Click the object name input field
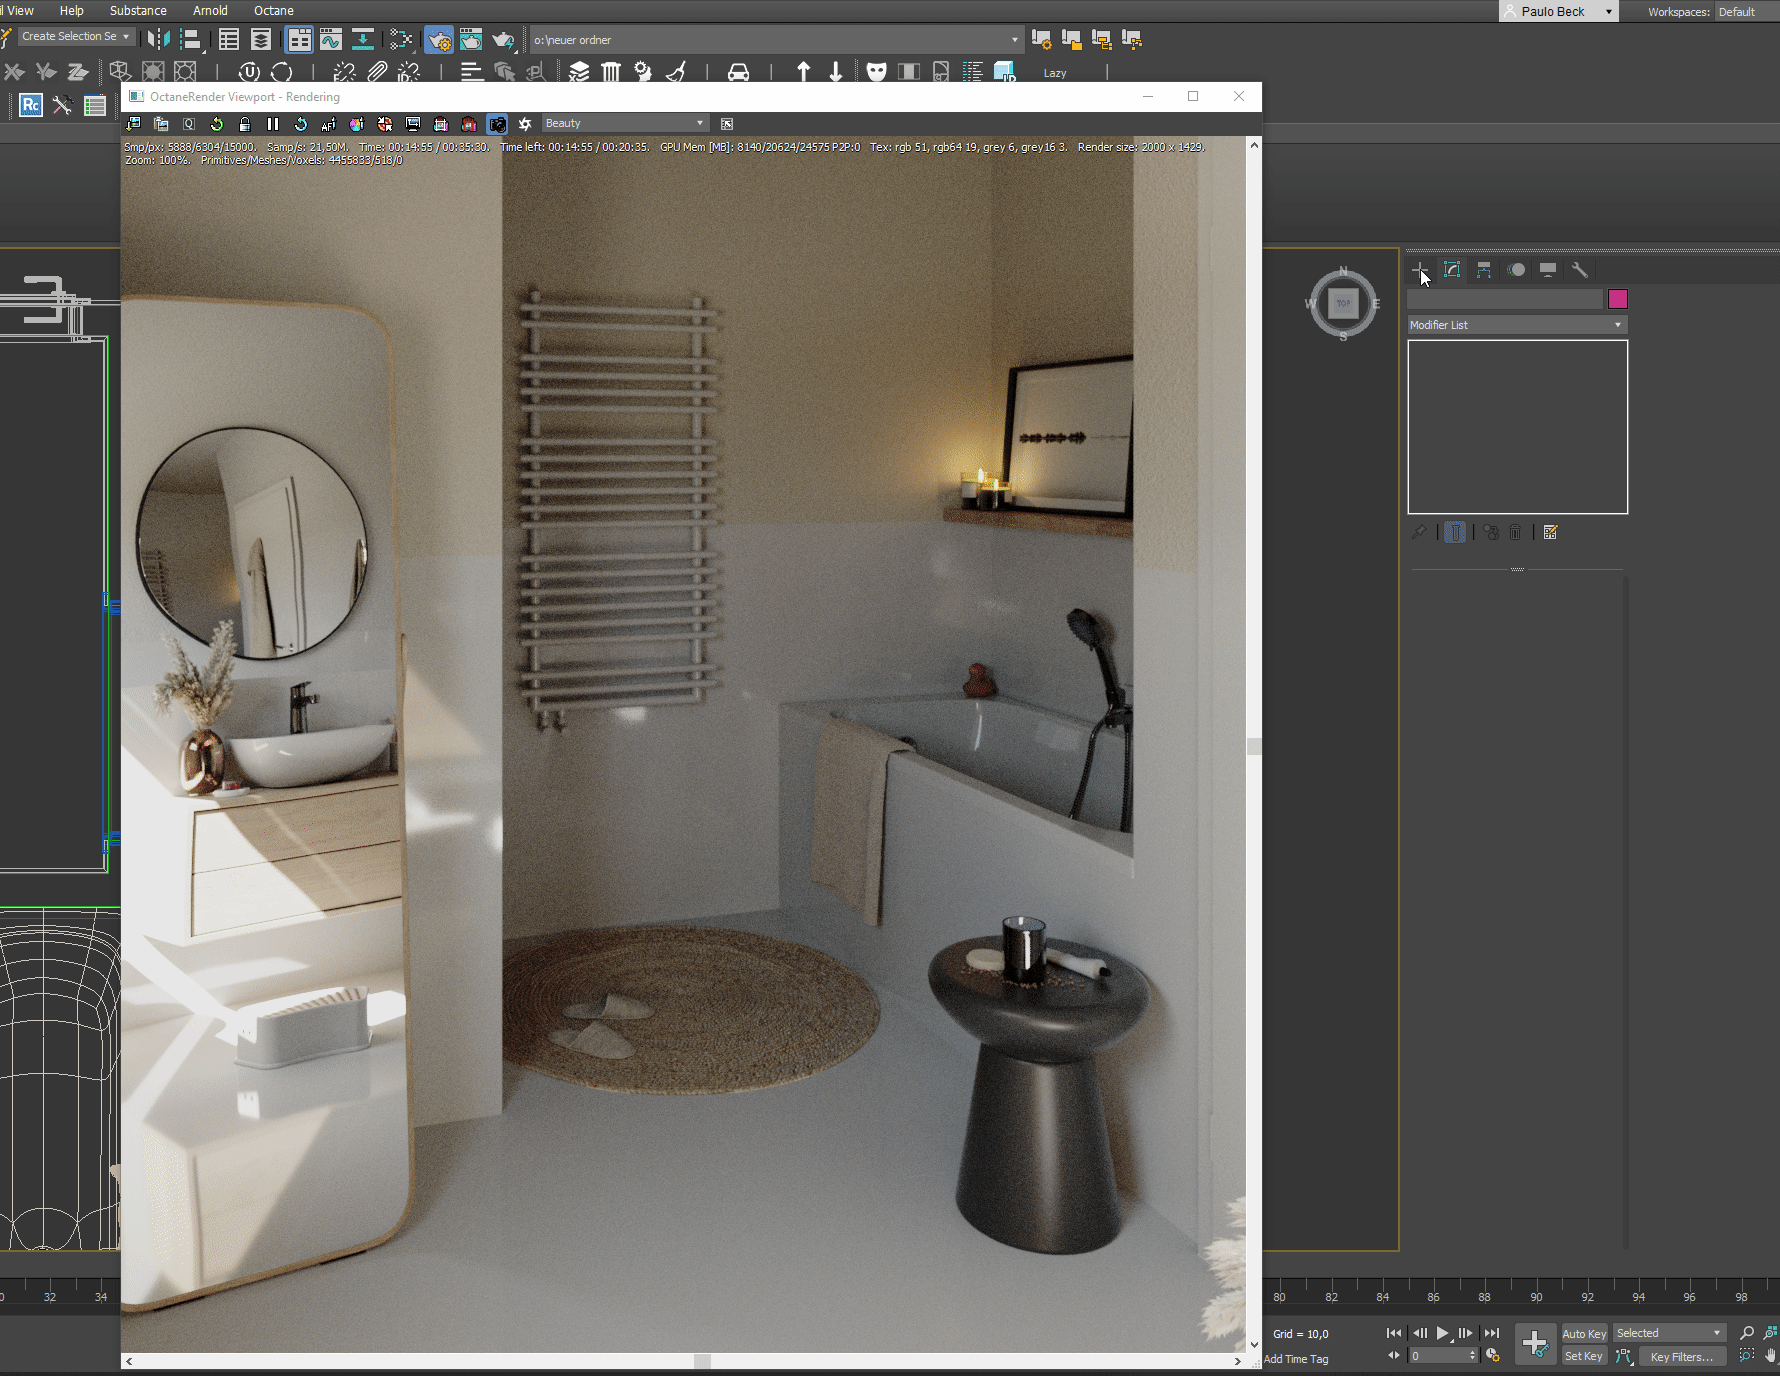This screenshot has width=1780, height=1376. click(1505, 299)
